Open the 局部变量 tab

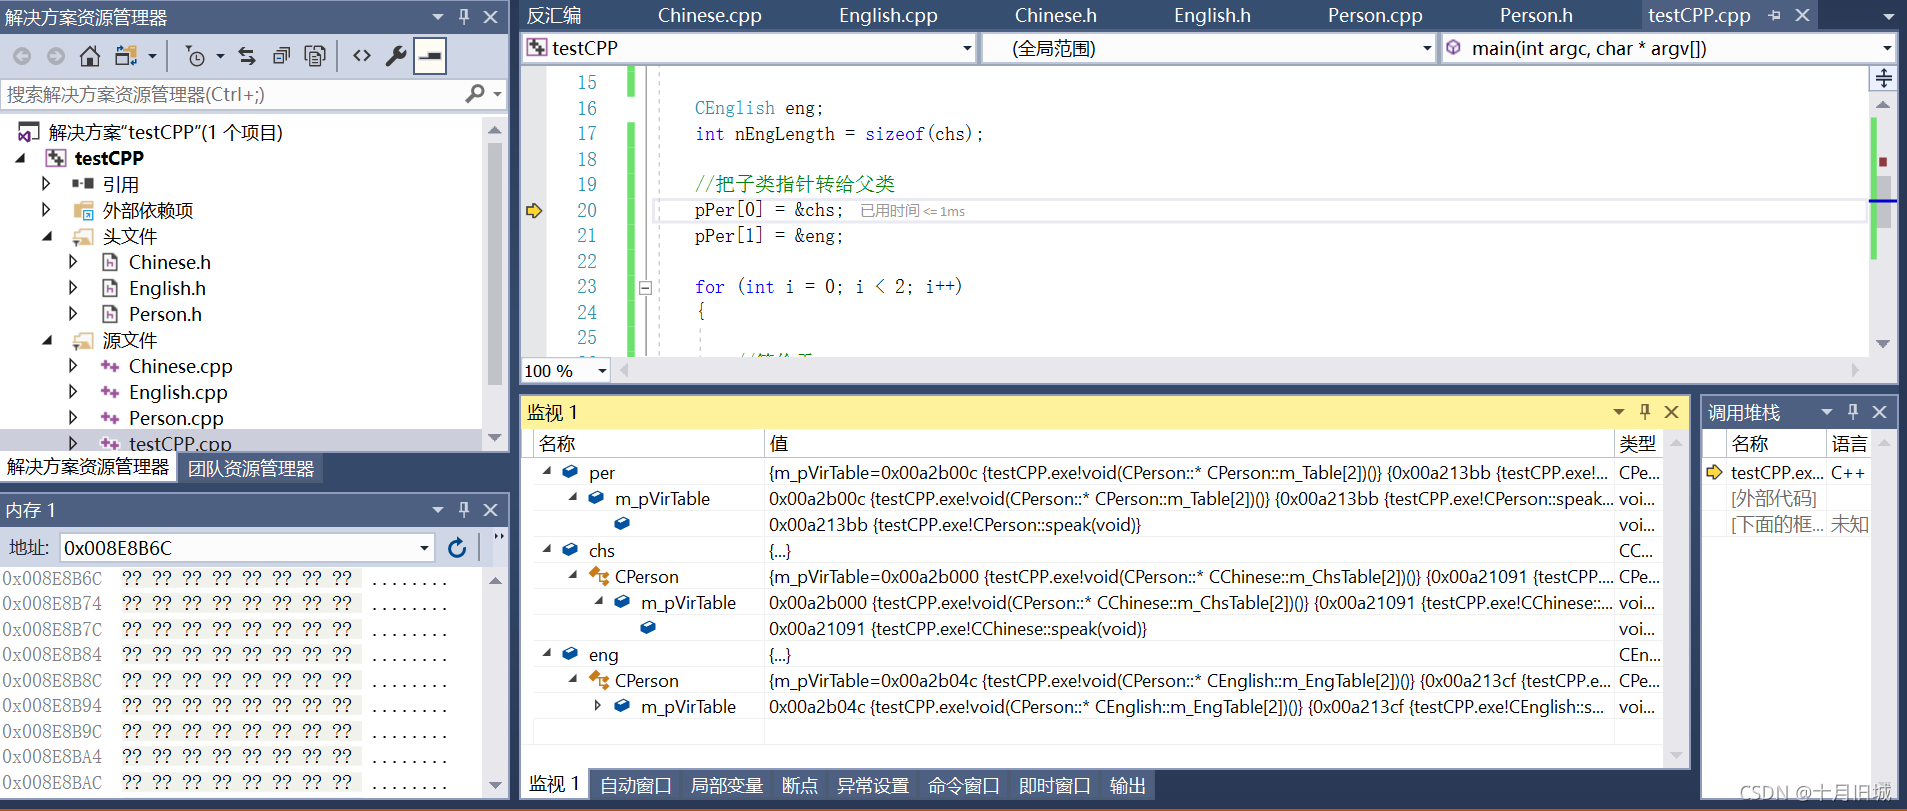pyautogui.click(x=727, y=785)
